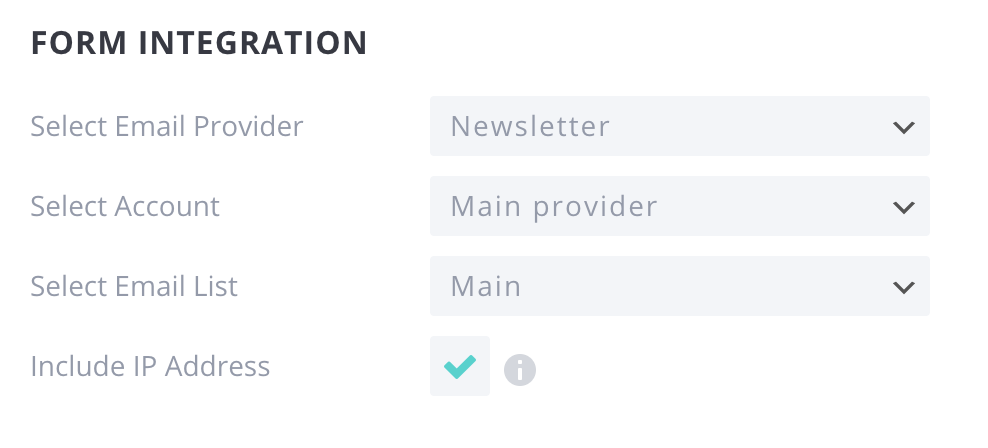The width and height of the screenshot is (988, 448).
Task: Click the Include IP Address label
Action: [x=150, y=366]
